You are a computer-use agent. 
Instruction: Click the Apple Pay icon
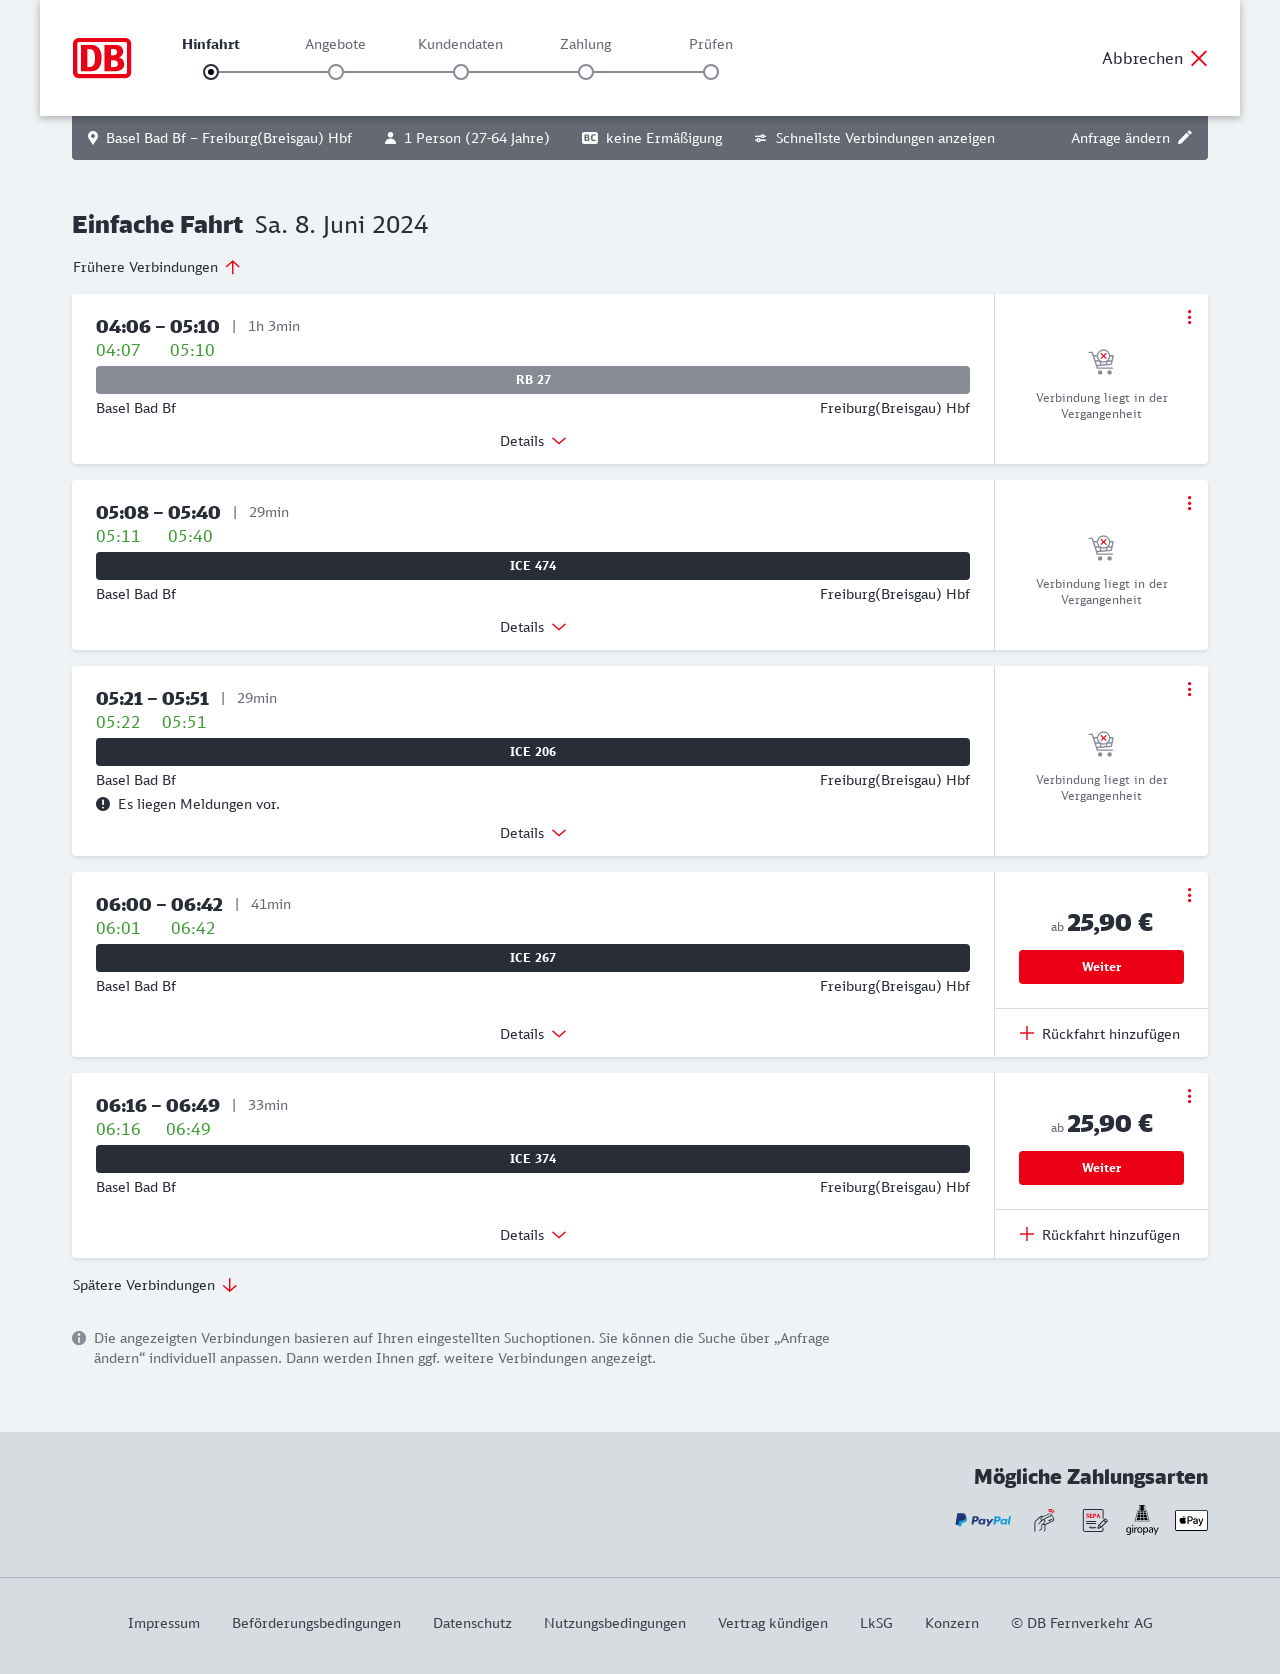[x=1191, y=1520]
